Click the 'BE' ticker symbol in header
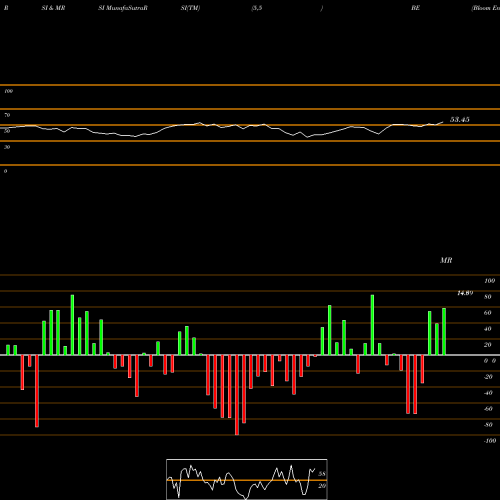The height and width of the screenshot is (500, 500). (415, 8)
